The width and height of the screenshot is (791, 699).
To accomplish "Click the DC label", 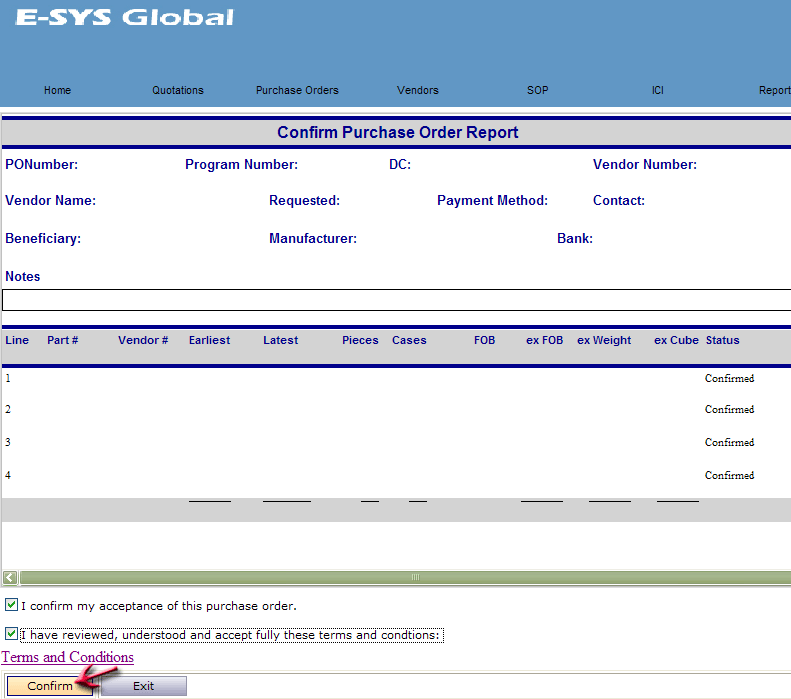I will click(x=400, y=164).
